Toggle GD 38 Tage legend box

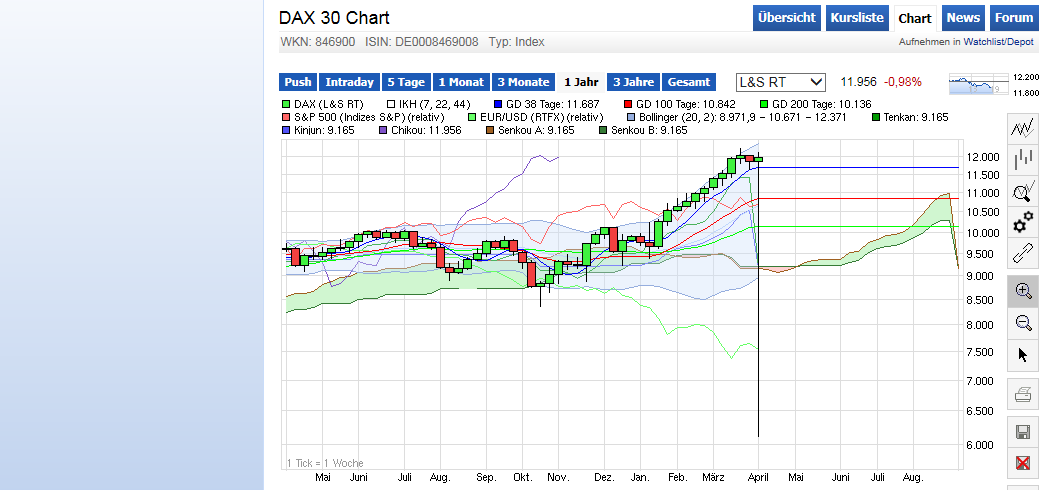[x=499, y=104]
